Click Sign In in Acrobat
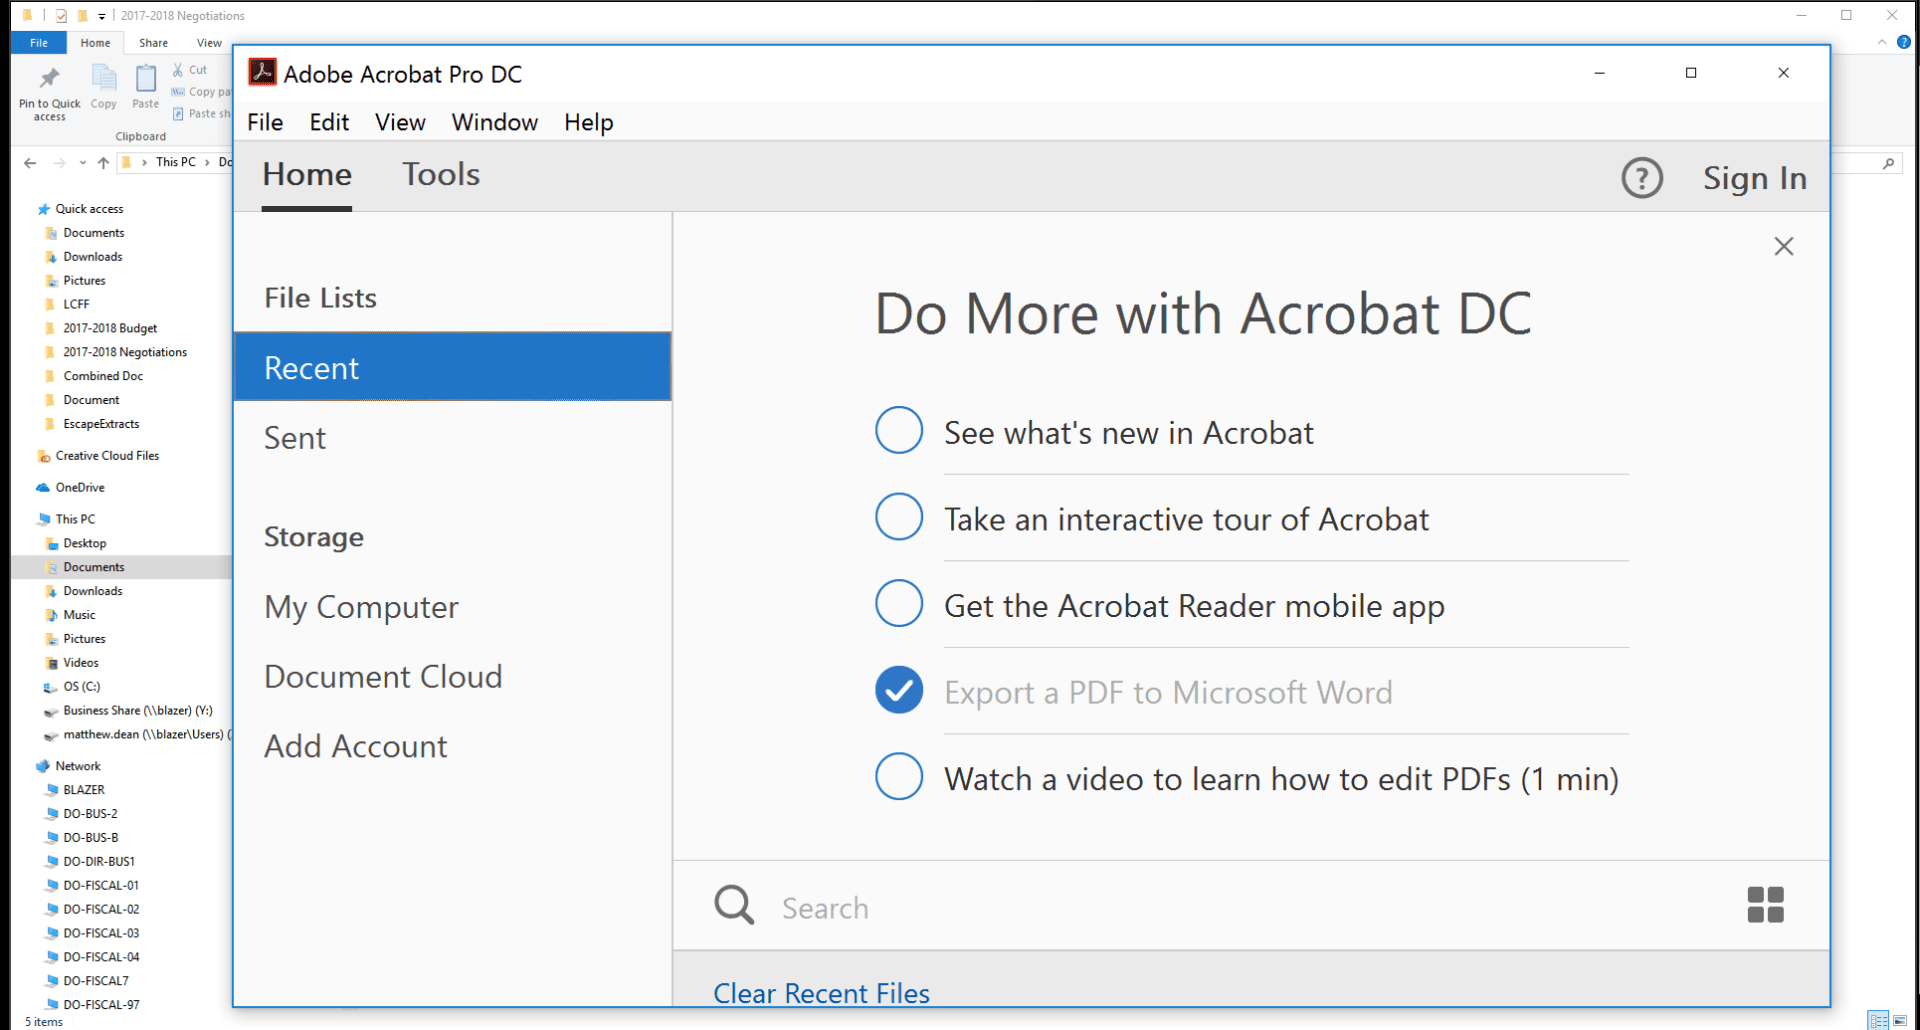The width and height of the screenshot is (1920, 1030). point(1754,178)
